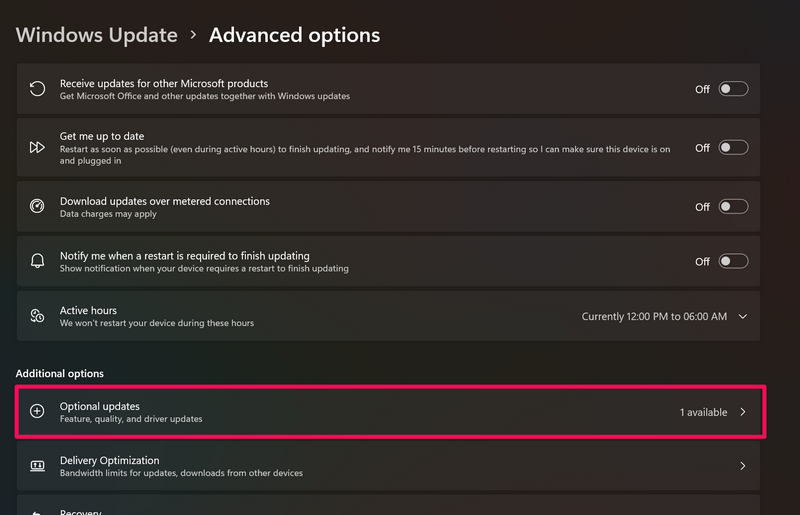Click the fast-forward icon for Get me up to date
800x515 pixels.
(x=37, y=147)
